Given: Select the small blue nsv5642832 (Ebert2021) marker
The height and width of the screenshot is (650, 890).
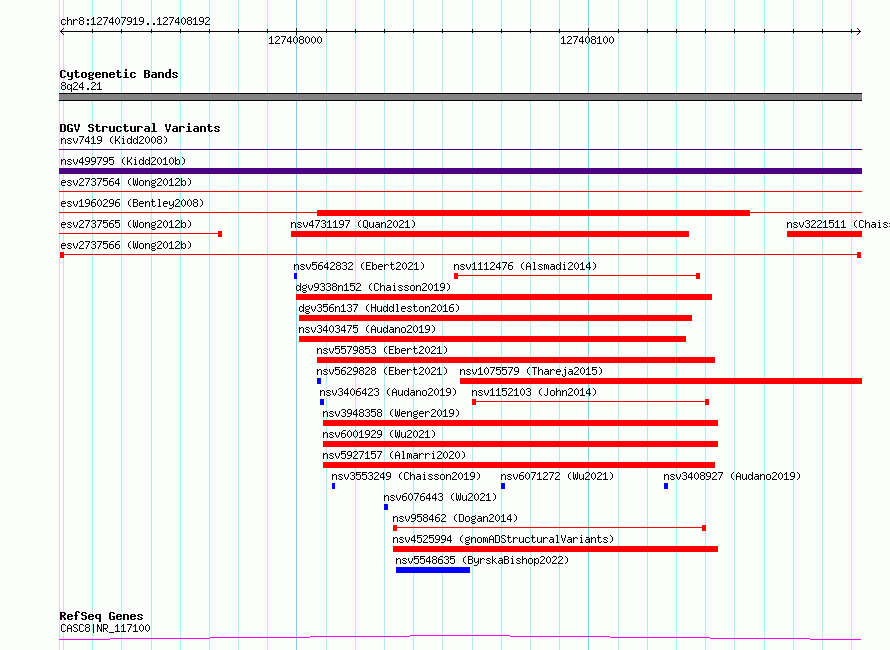Looking at the screenshot, I should (295, 276).
